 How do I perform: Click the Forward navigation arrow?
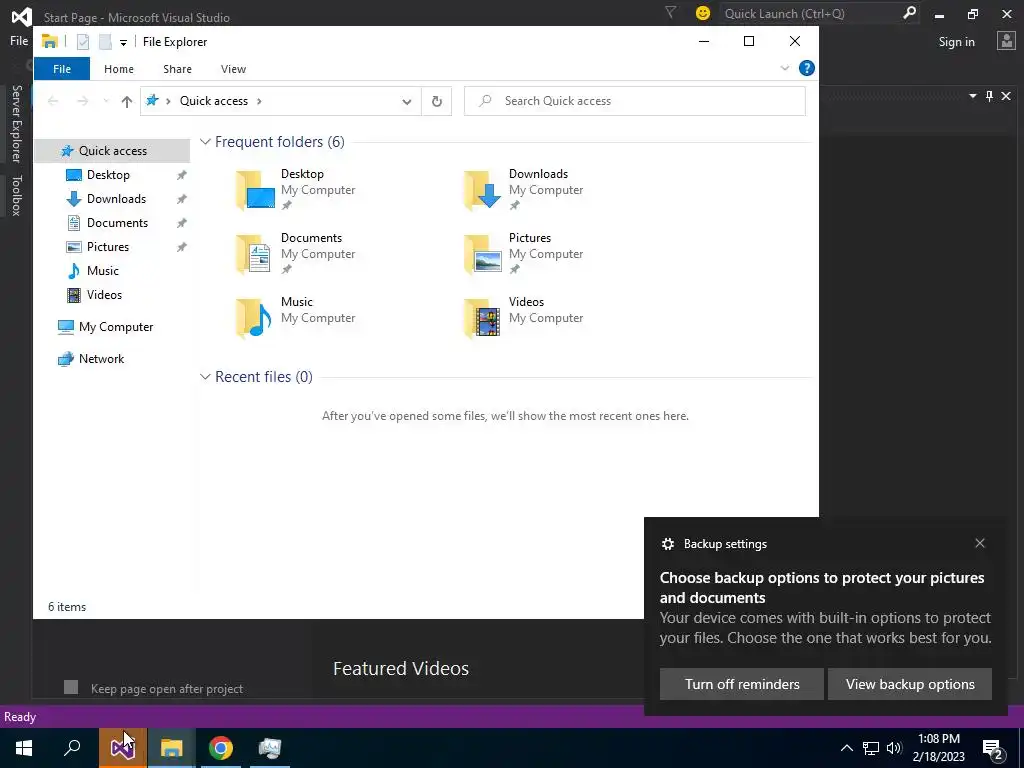82,101
